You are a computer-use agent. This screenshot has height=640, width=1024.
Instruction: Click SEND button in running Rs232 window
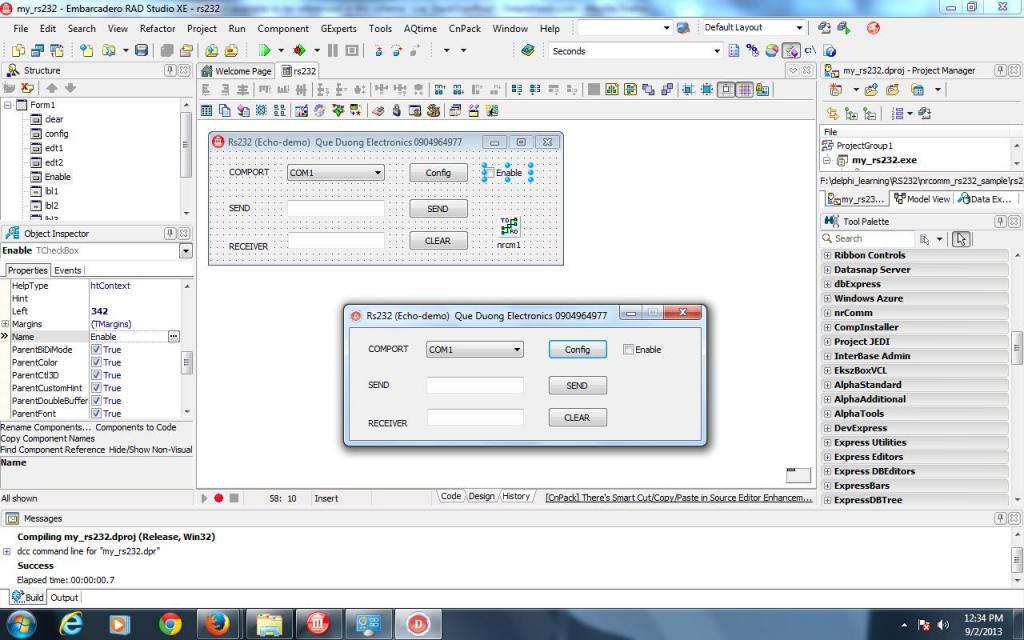(x=577, y=385)
